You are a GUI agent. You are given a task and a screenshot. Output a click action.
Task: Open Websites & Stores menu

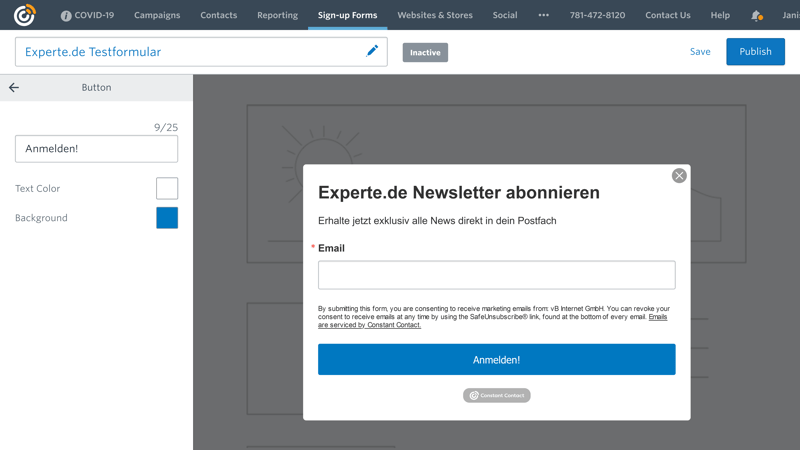click(x=435, y=15)
